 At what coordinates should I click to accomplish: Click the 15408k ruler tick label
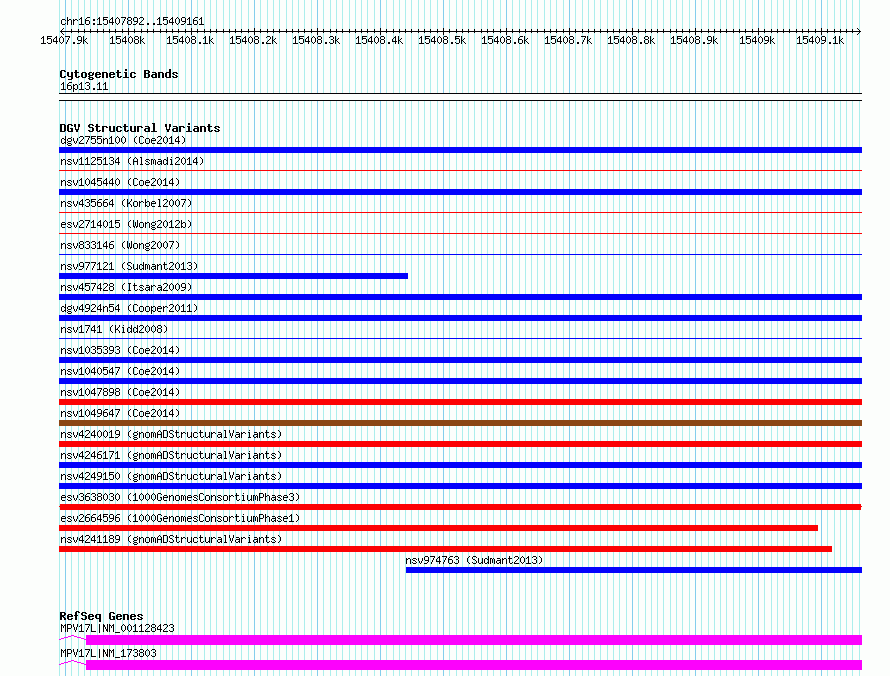coord(127,40)
